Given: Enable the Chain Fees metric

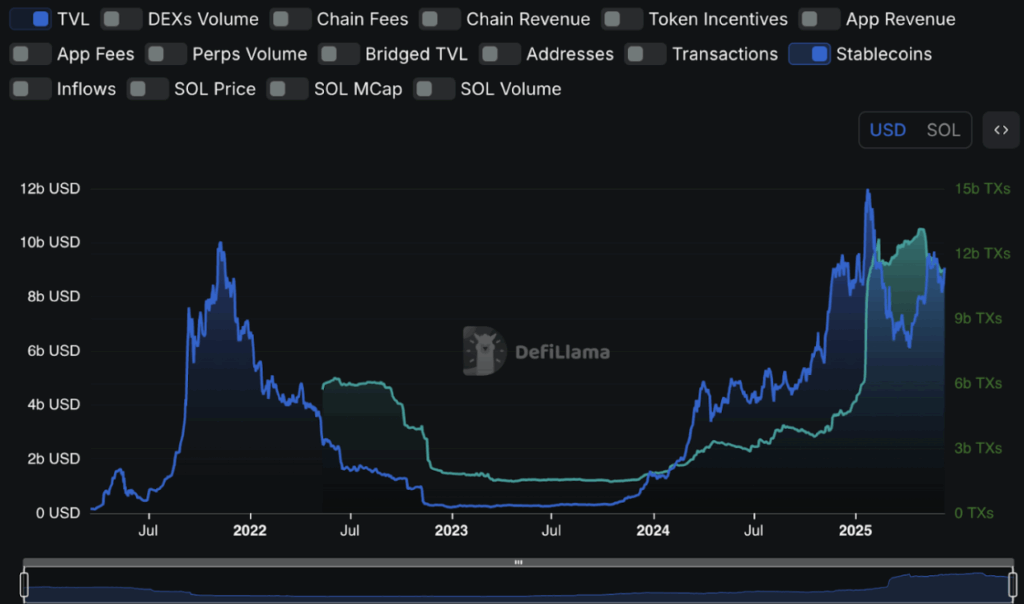Looking at the screenshot, I should [x=291, y=19].
